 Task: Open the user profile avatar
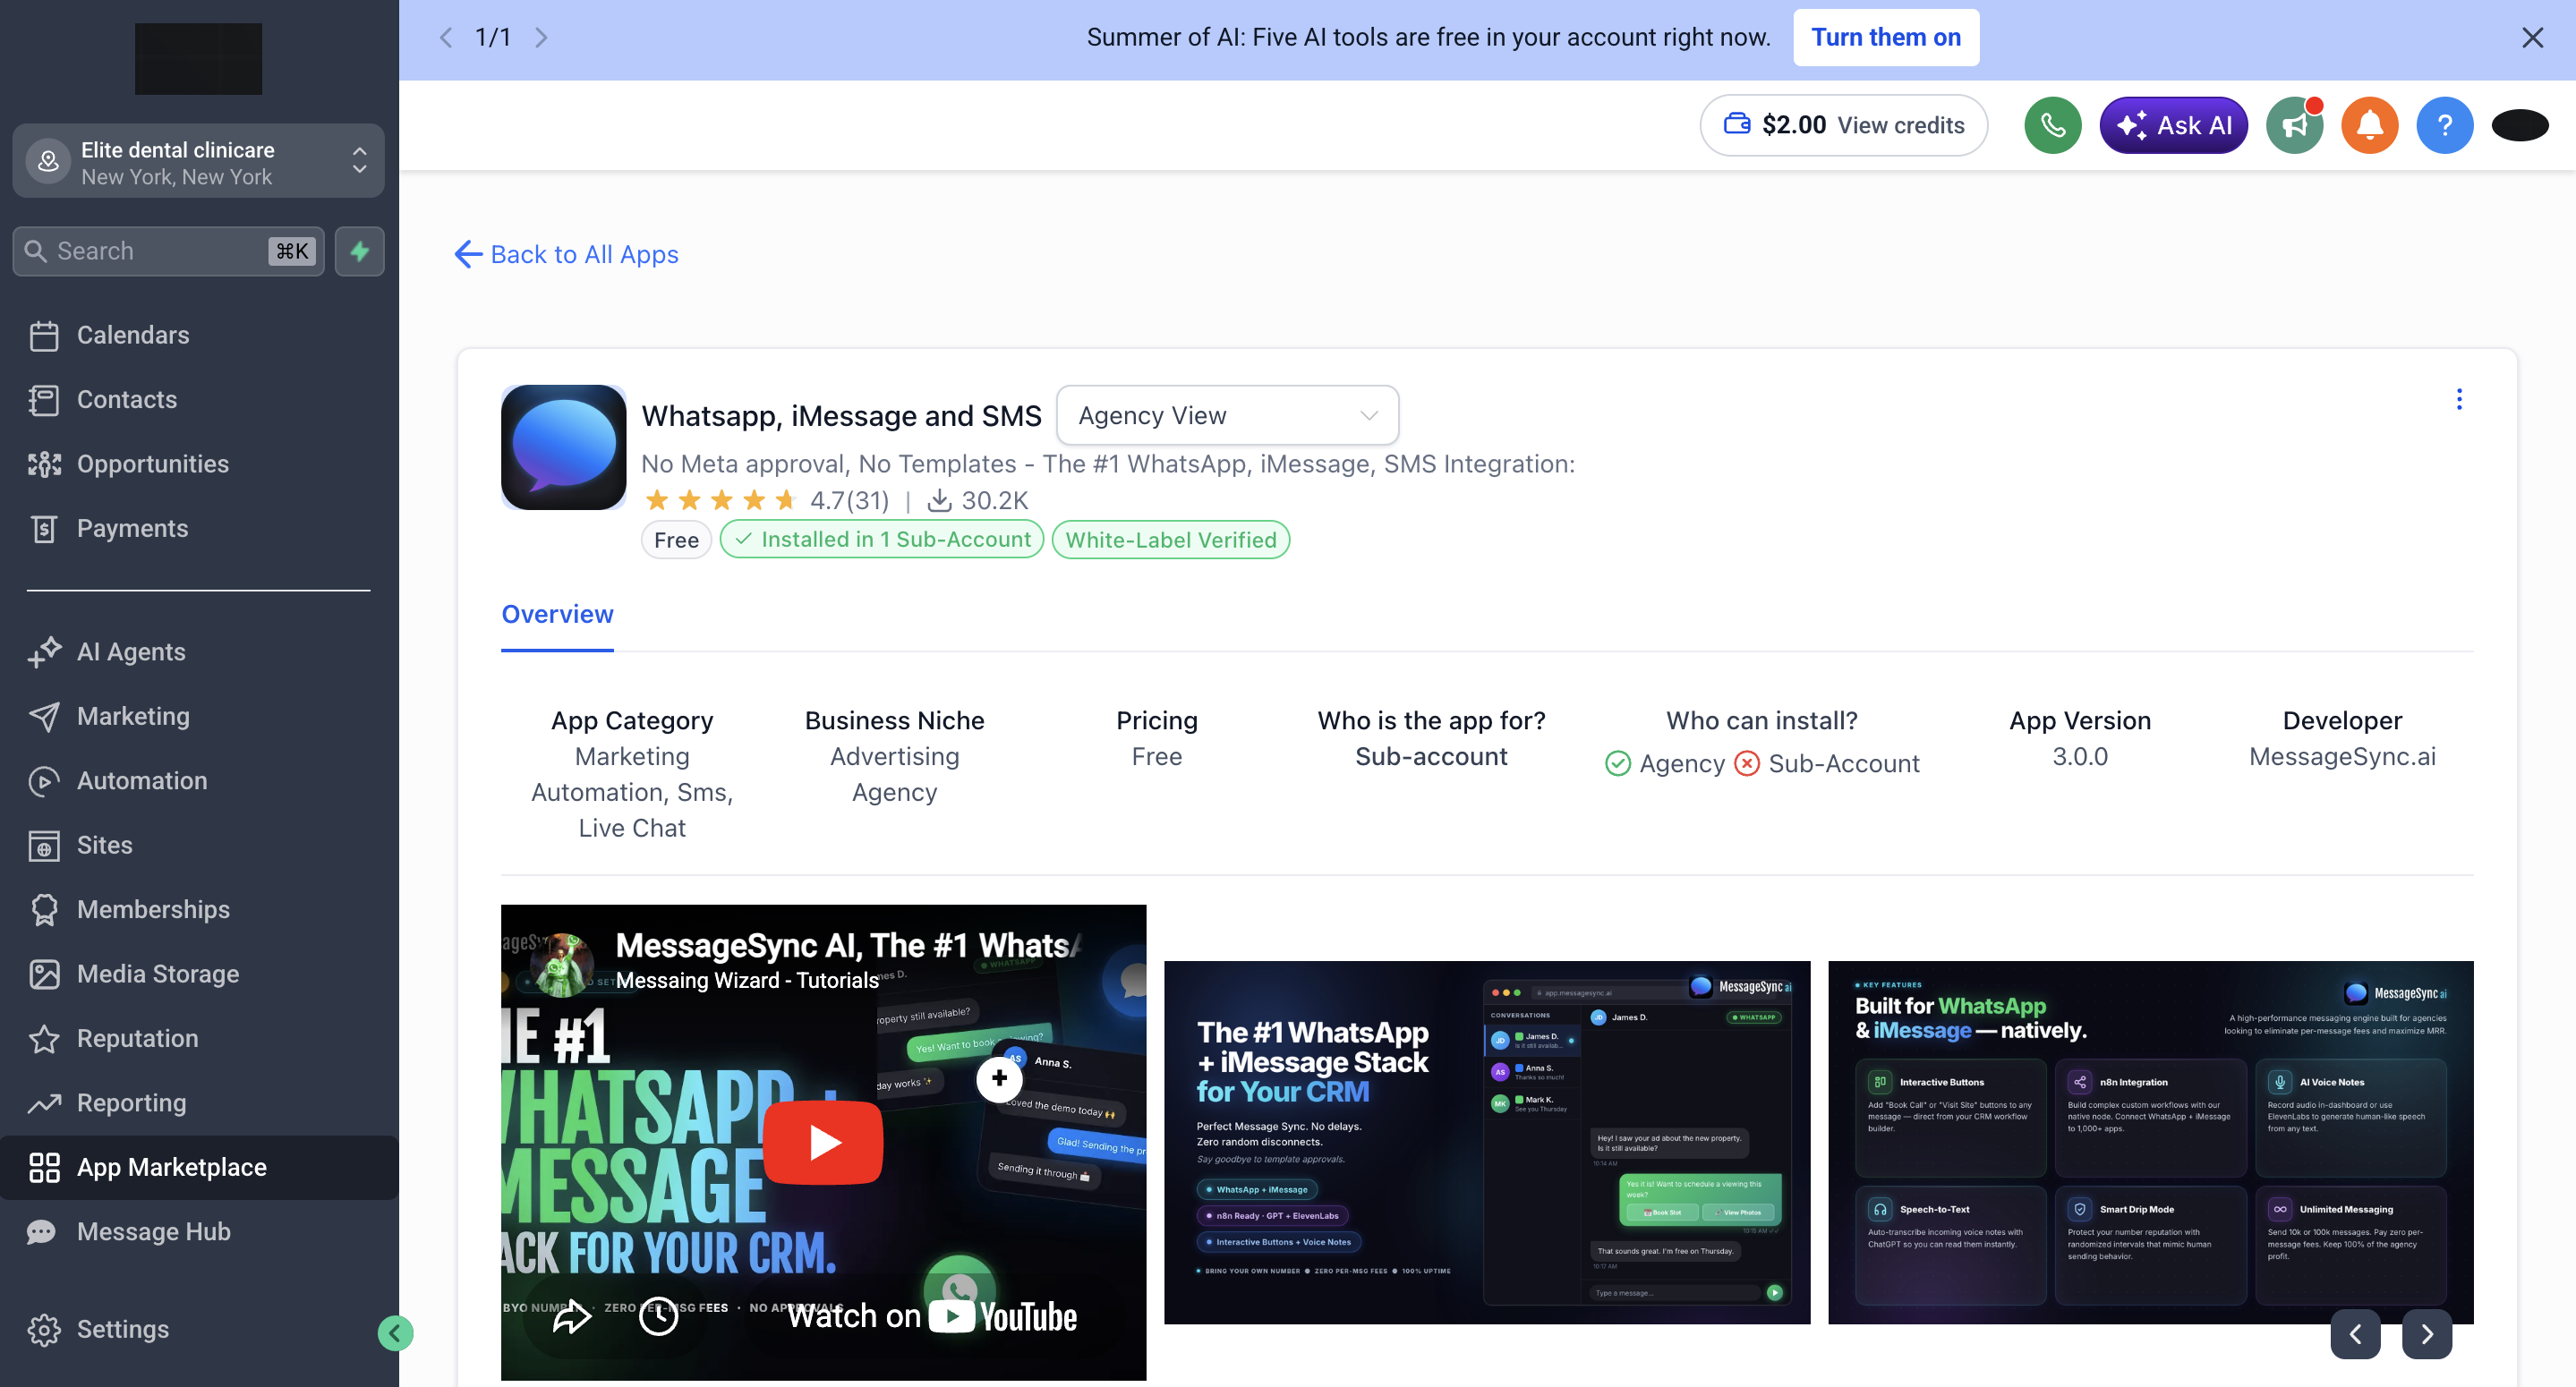2519,125
